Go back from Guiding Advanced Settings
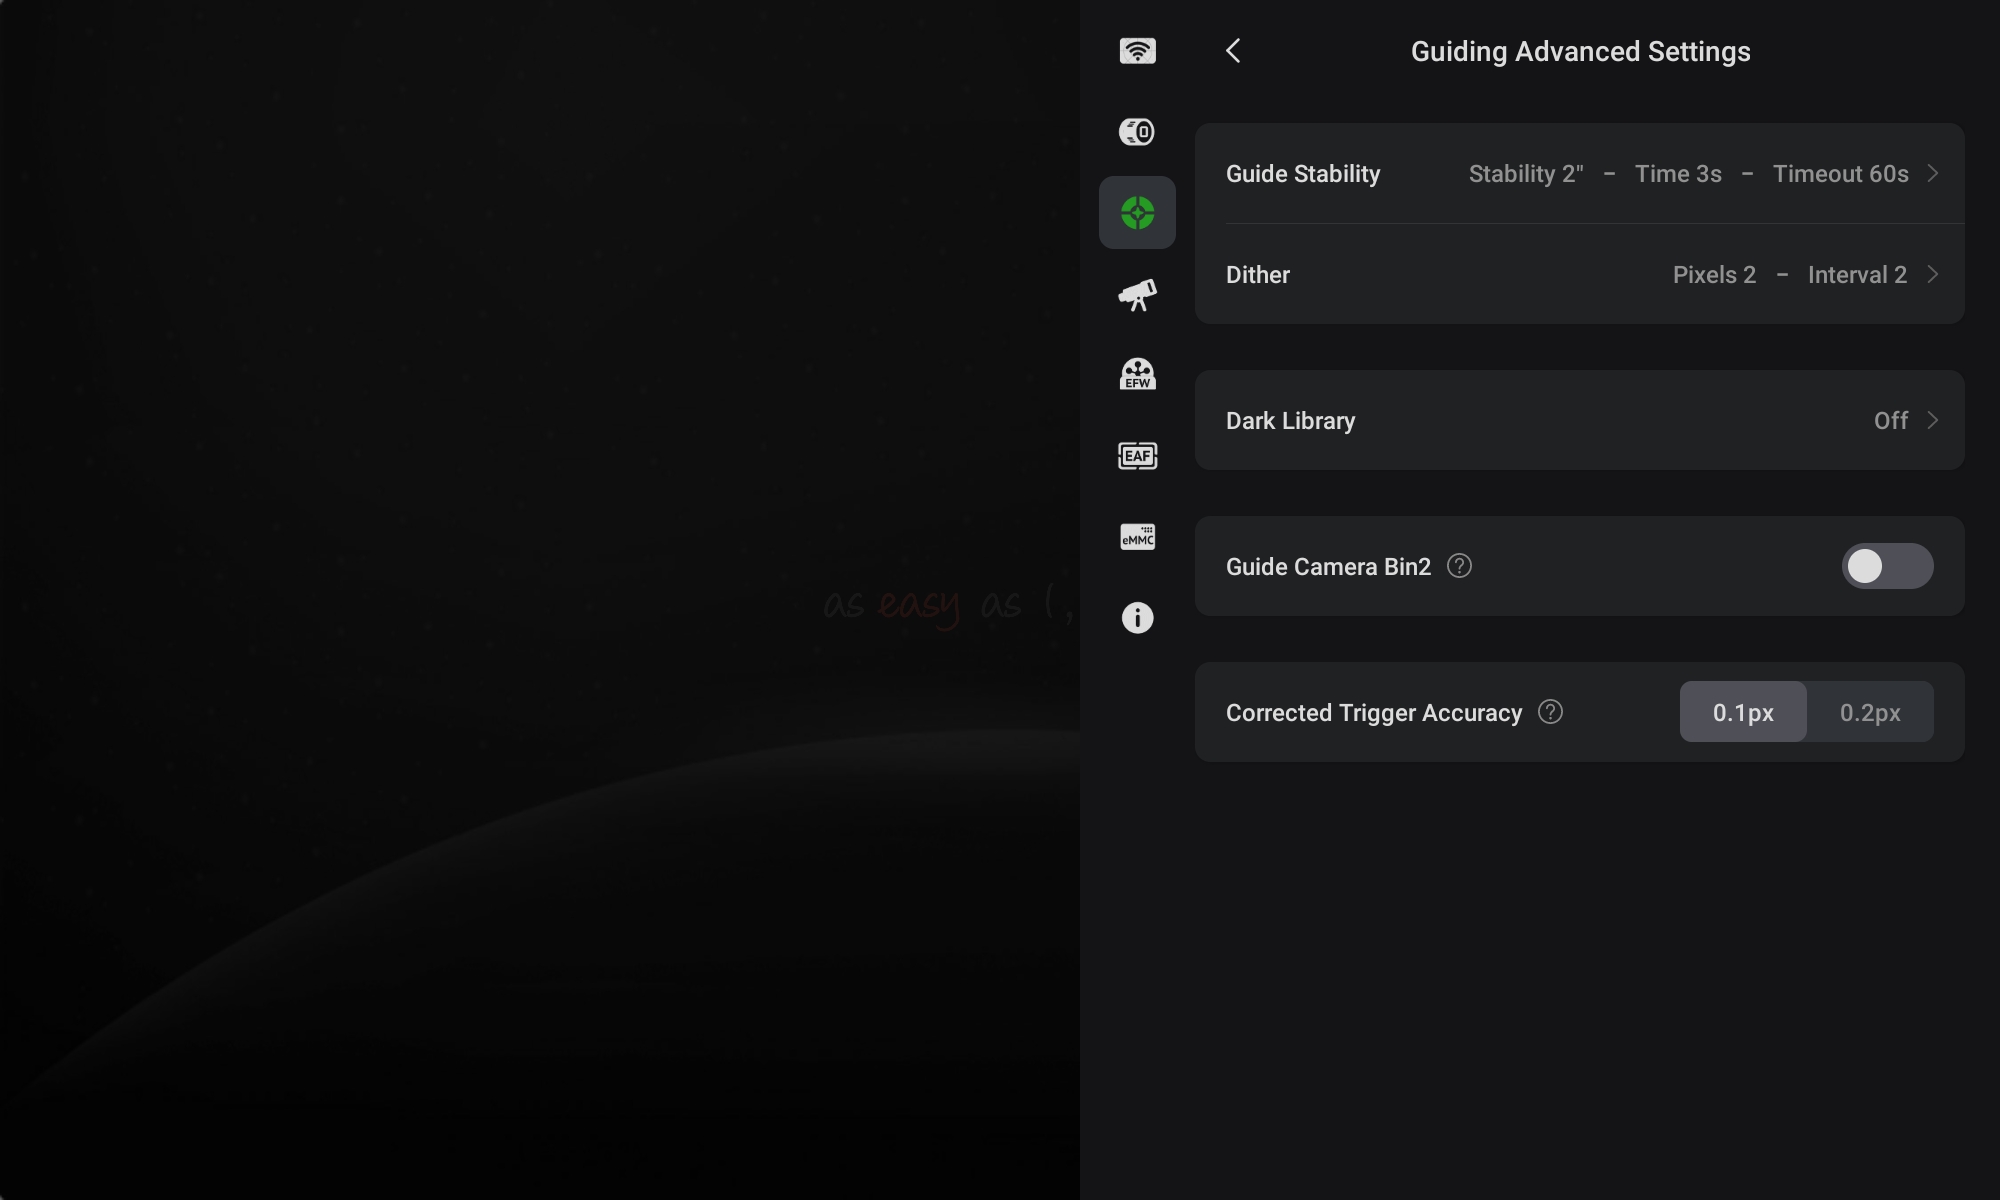Viewport: 2000px width, 1200px height. click(1233, 51)
